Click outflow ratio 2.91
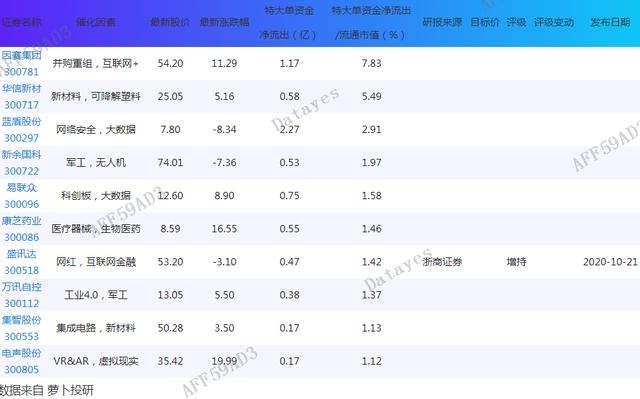The width and height of the screenshot is (640, 399). pos(371,129)
